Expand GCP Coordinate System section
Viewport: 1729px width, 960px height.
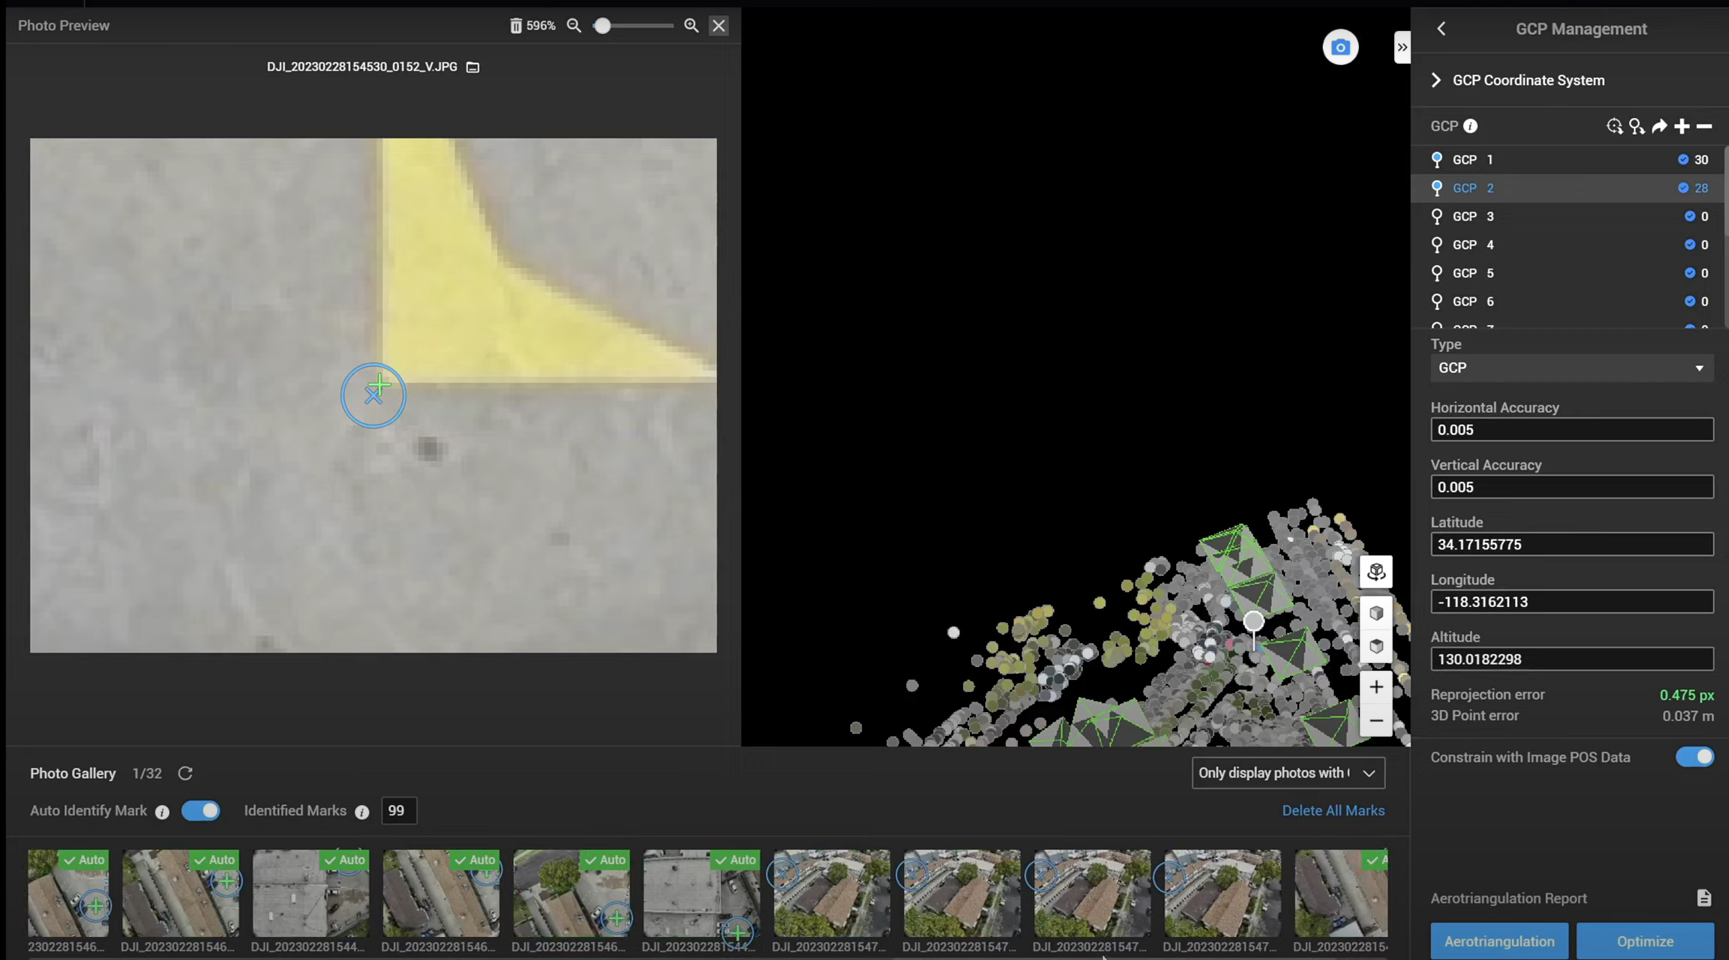(1436, 80)
